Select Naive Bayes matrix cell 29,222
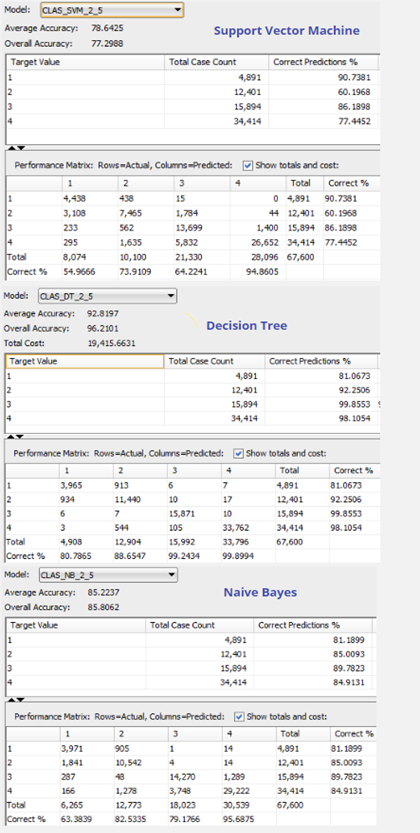 click(x=236, y=790)
